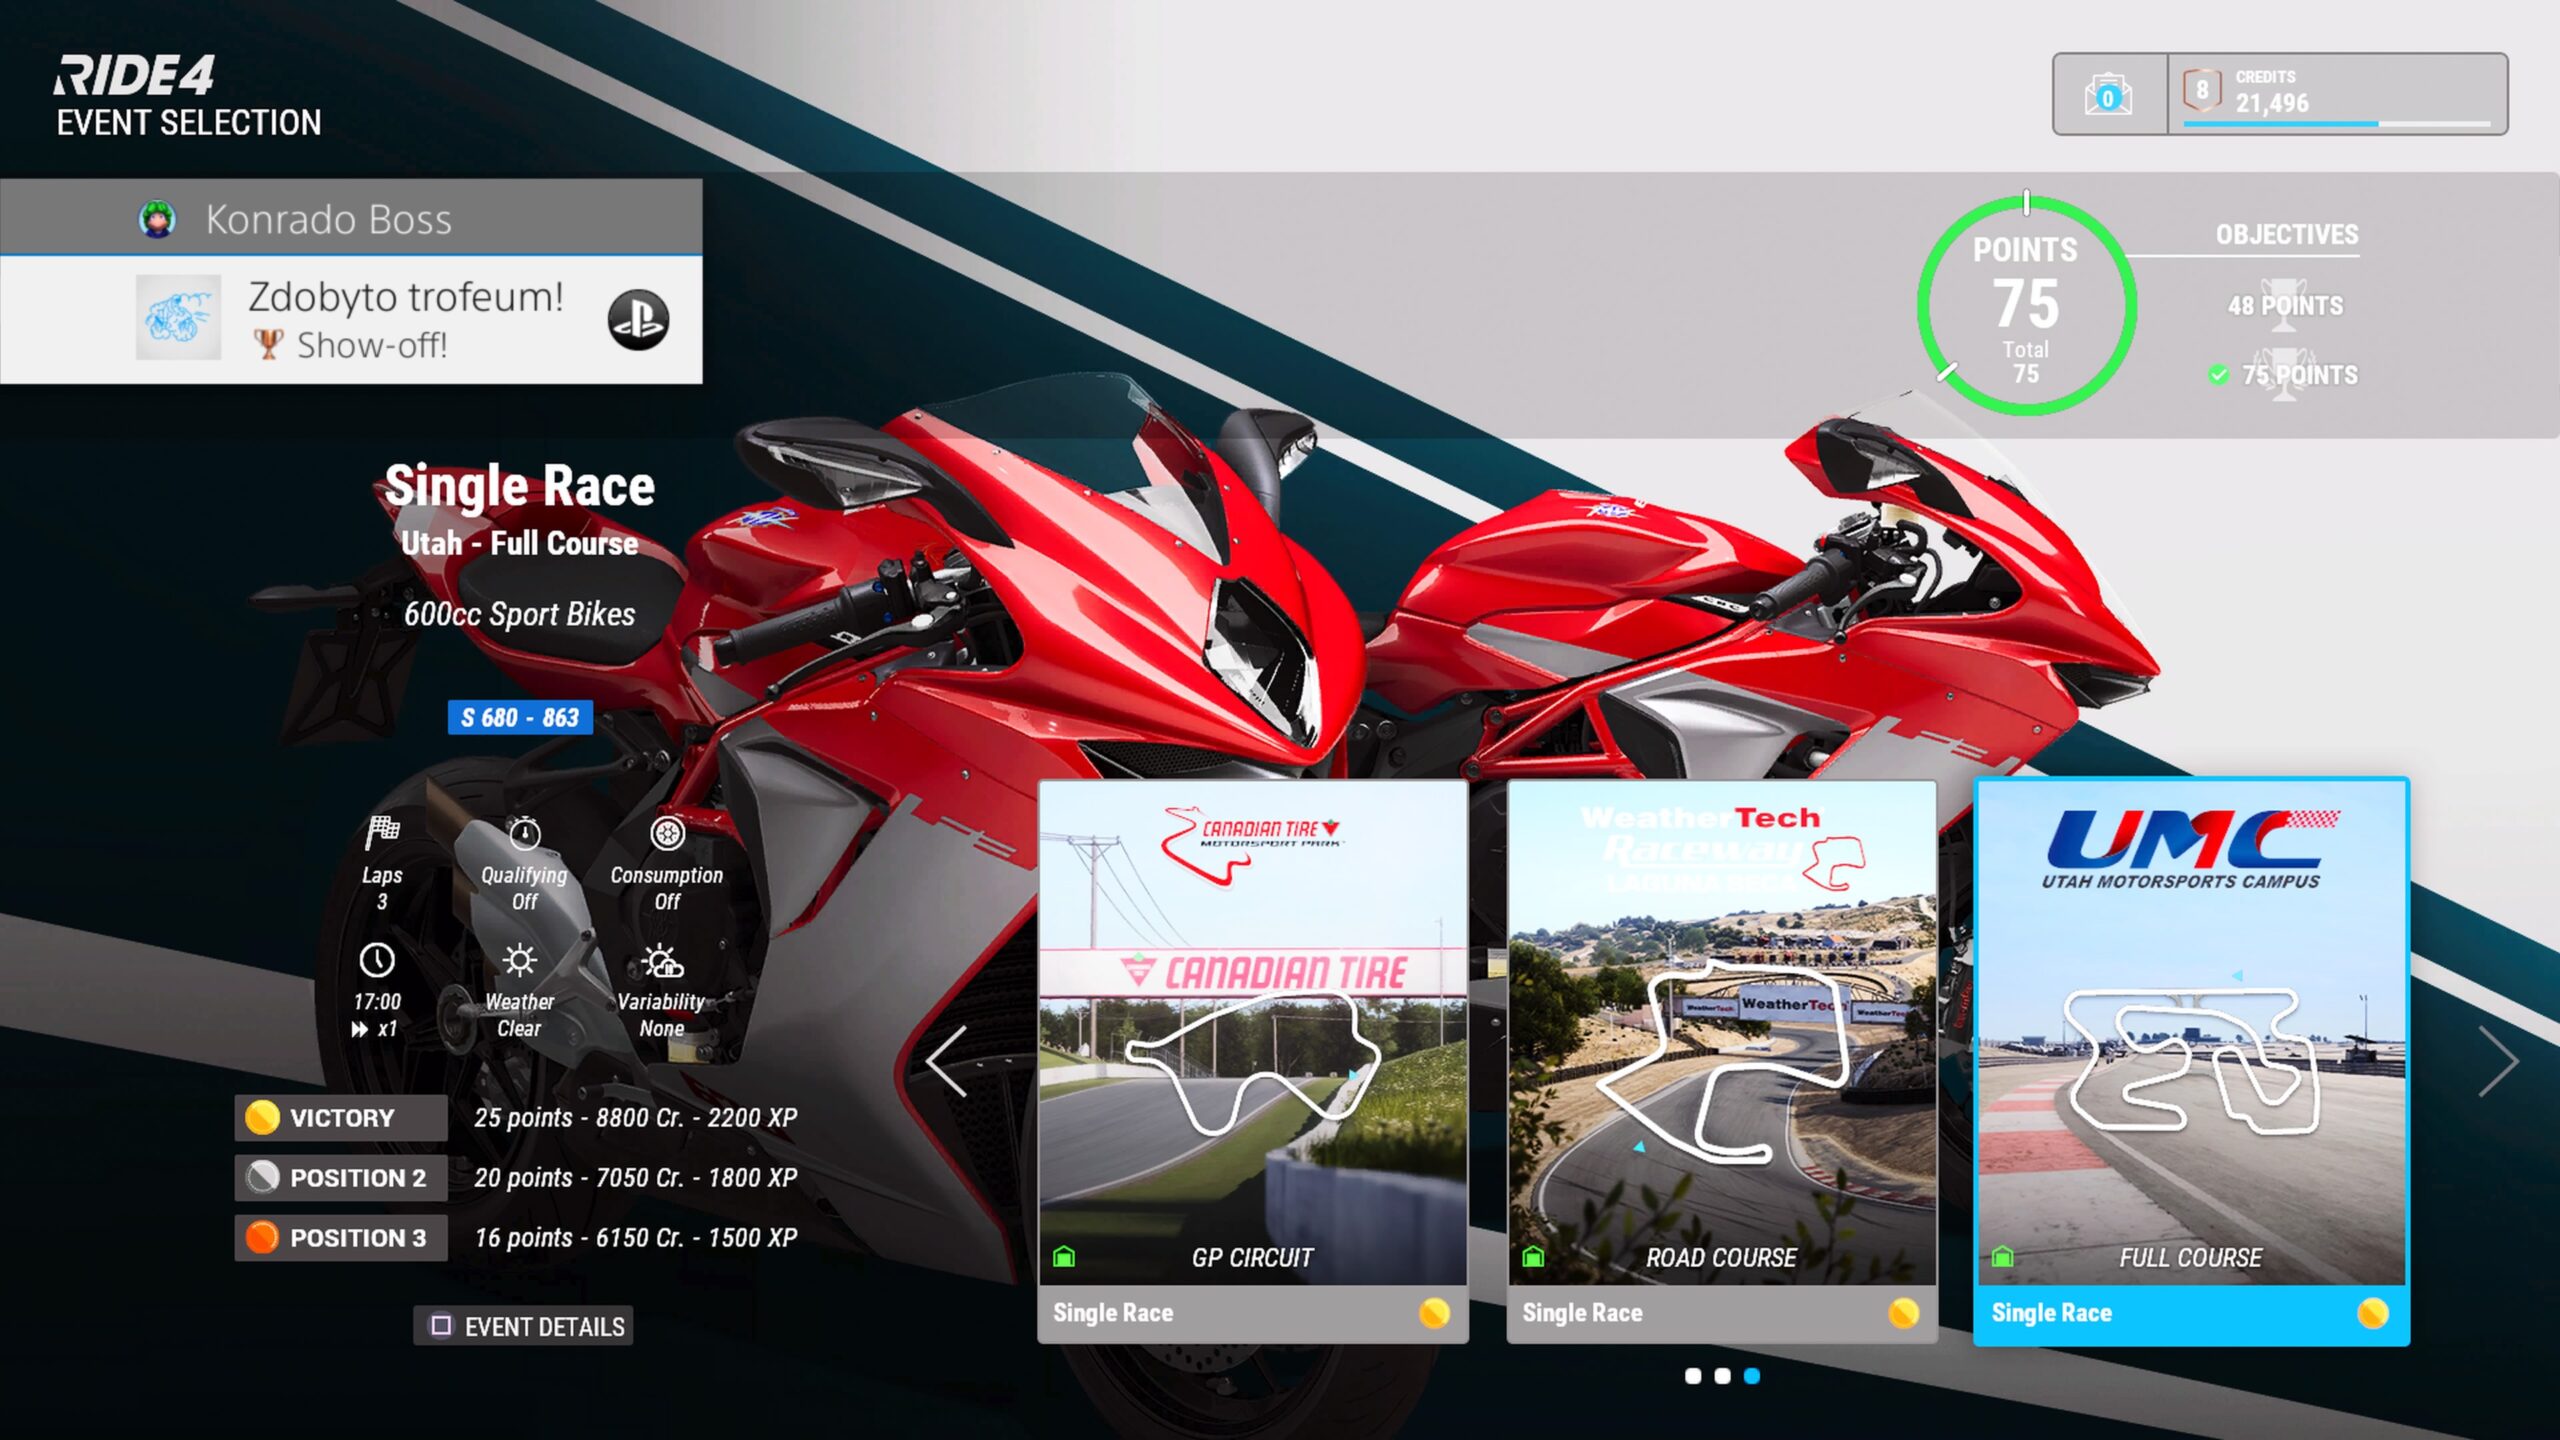Select the VICTORY reward row
The width and height of the screenshot is (2560, 1440).
(340, 1118)
